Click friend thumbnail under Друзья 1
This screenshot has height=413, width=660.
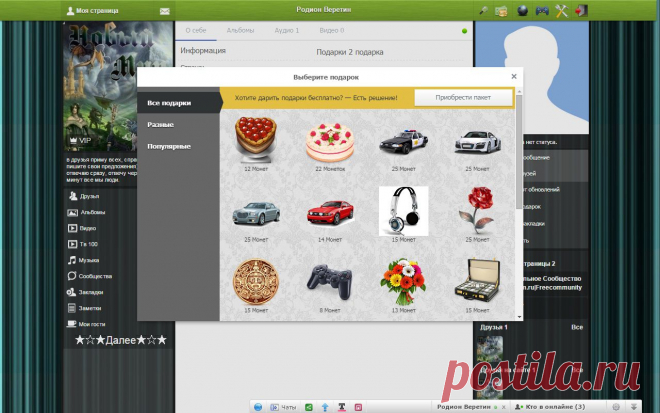tap(490, 349)
